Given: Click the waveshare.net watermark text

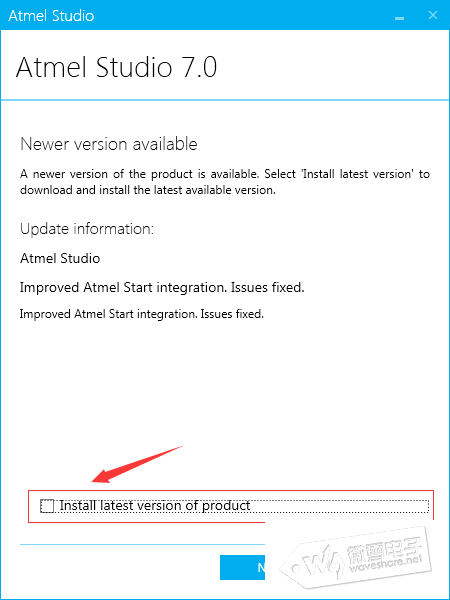Looking at the screenshot, I should [385, 564].
